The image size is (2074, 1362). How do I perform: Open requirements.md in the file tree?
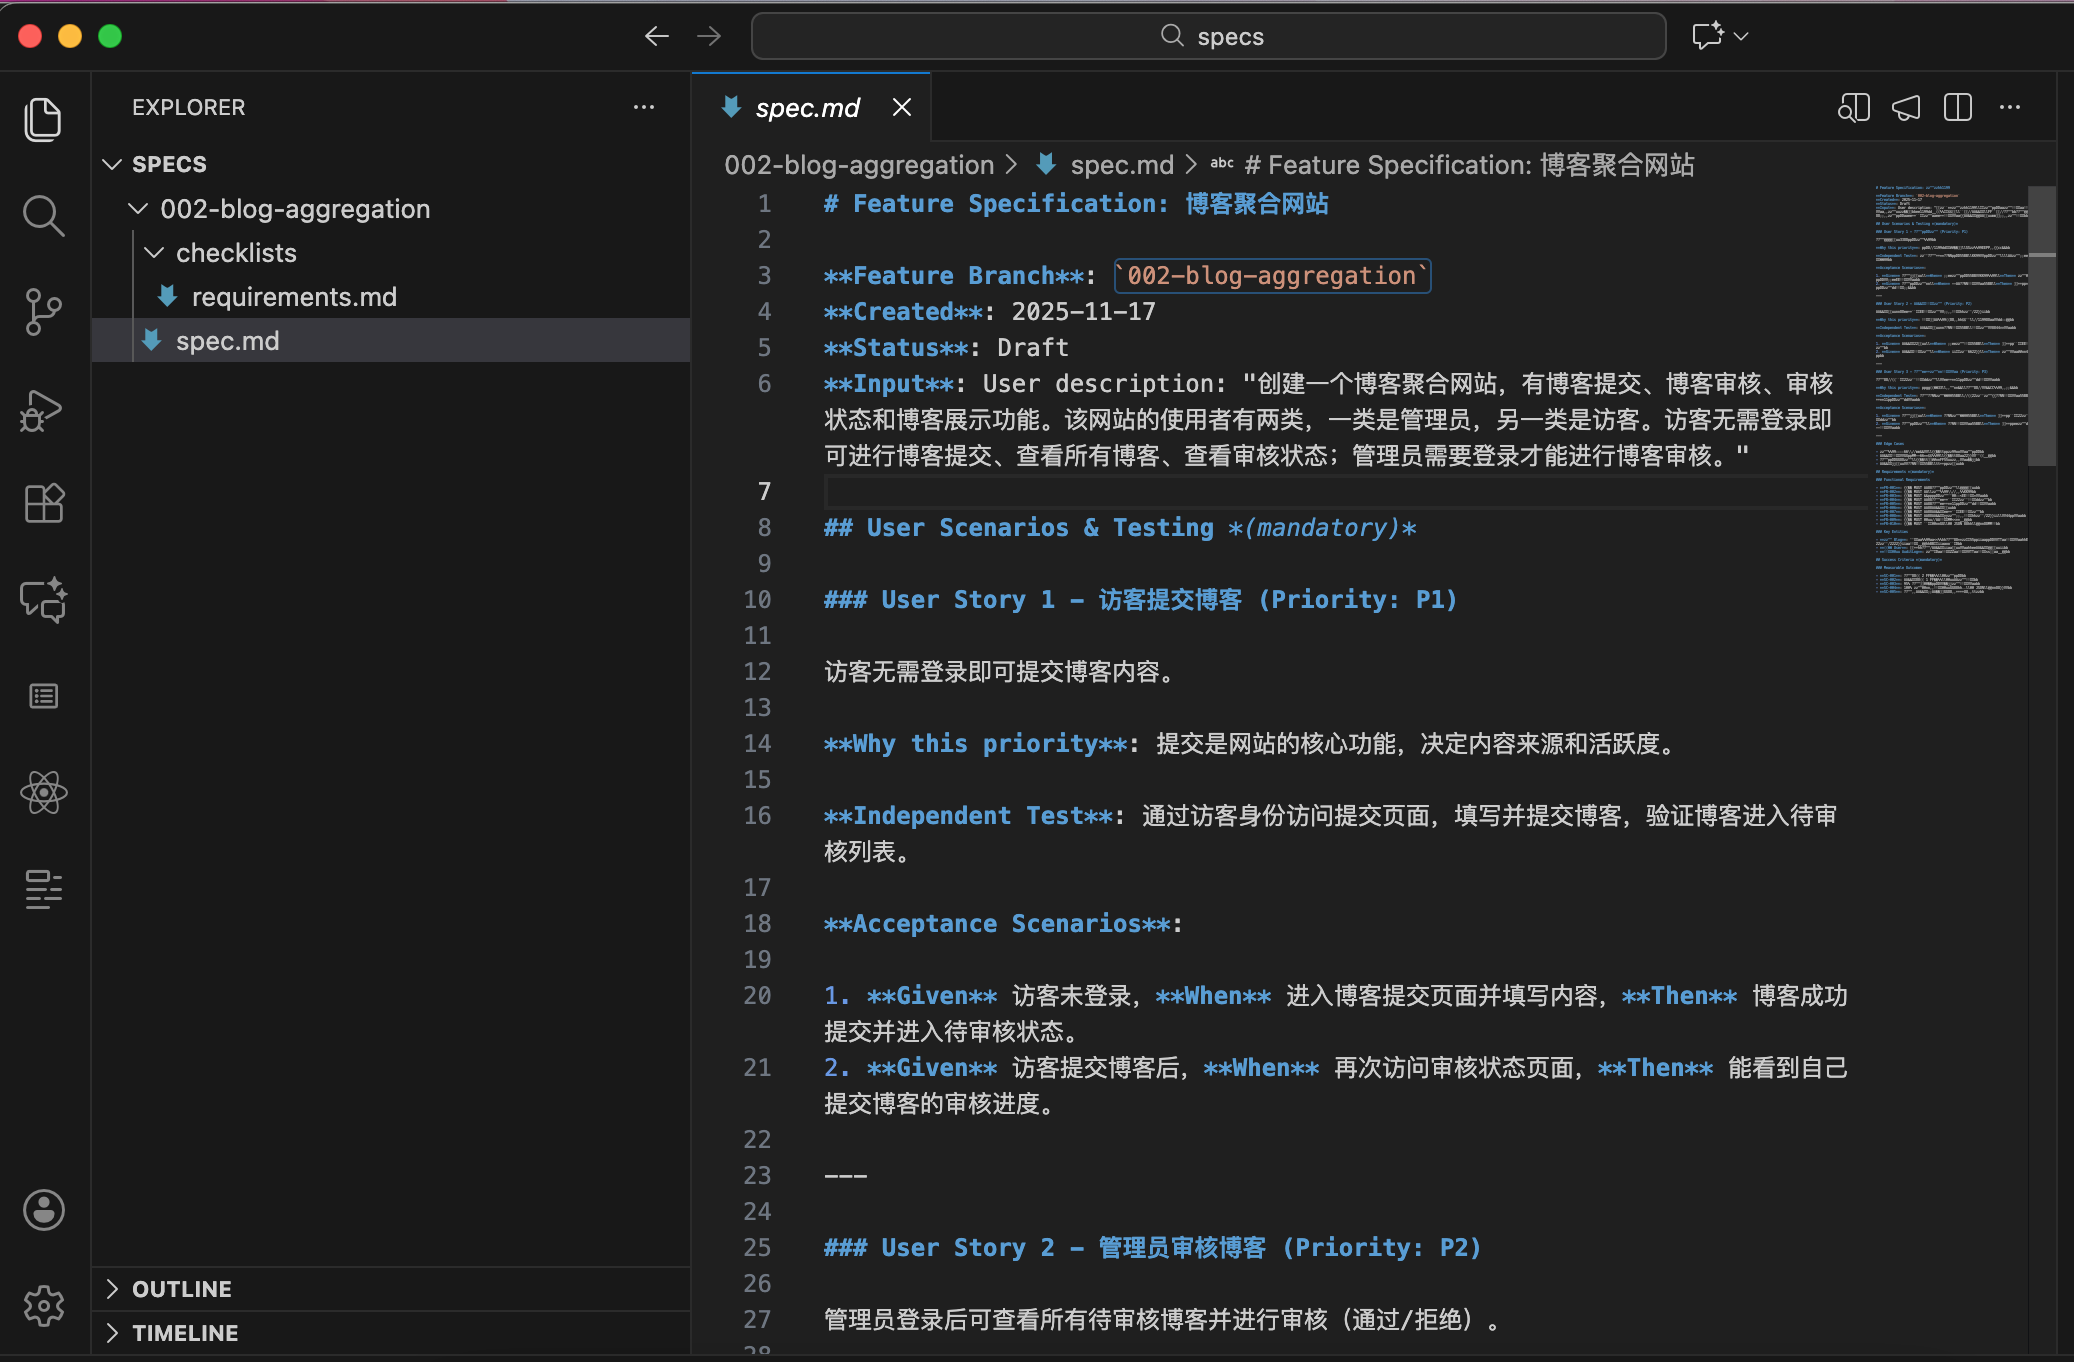coord(294,297)
